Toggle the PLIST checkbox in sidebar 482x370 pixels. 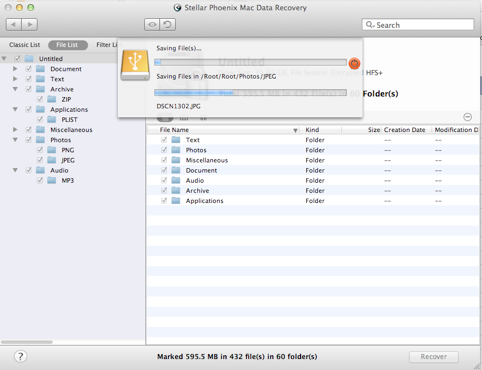pyautogui.click(x=40, y=120)
